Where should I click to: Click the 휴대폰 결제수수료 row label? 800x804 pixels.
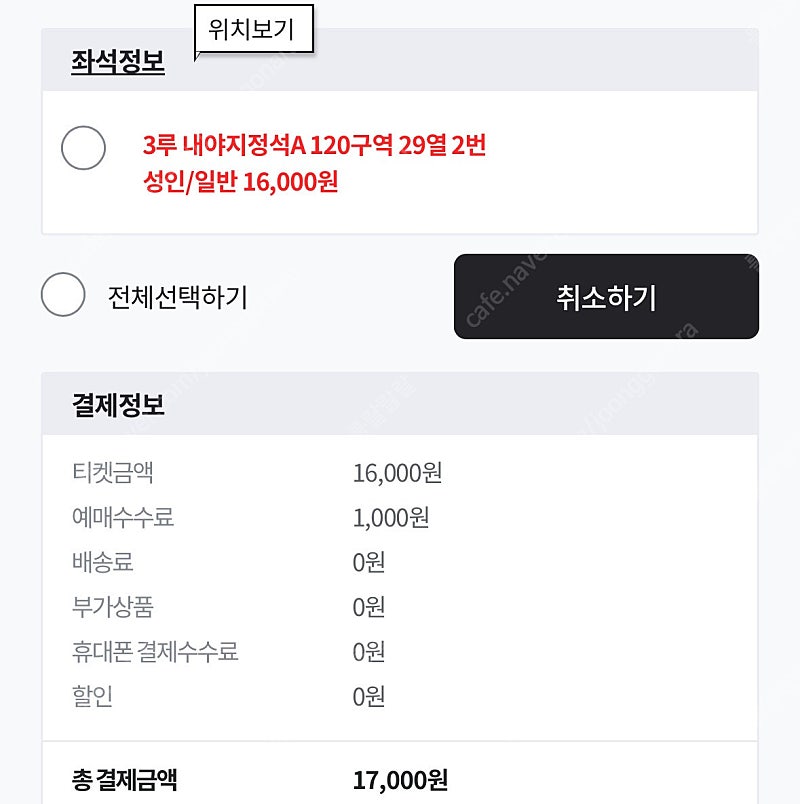coord(155,652)
